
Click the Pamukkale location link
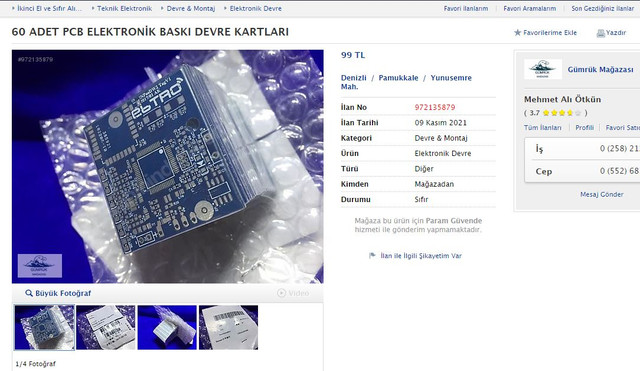pyautogui.click(x=398, y=78)
